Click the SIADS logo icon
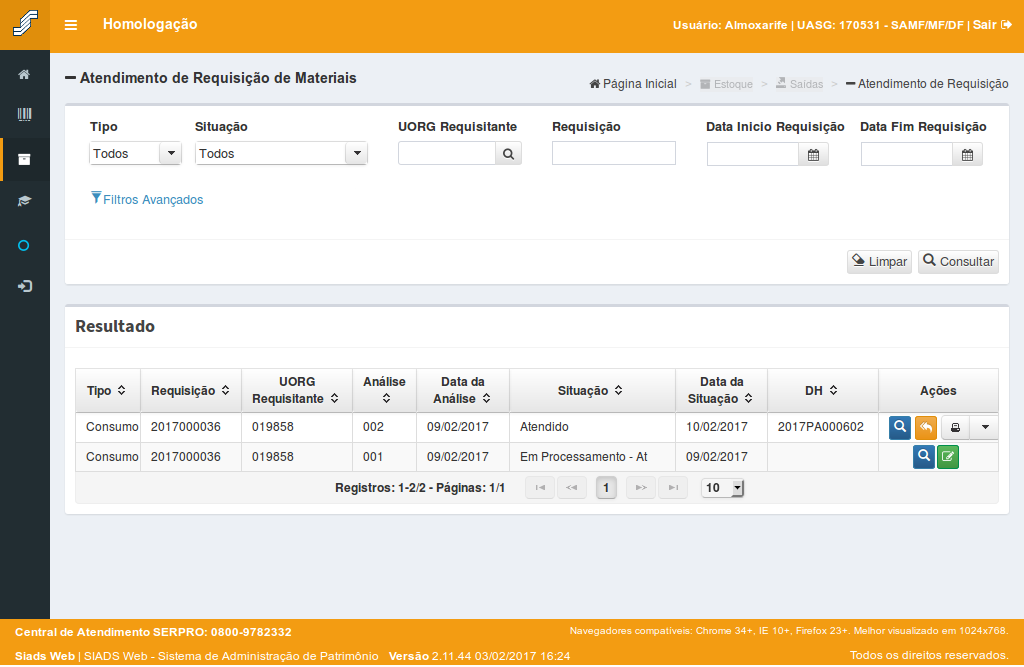 (25, 24)
